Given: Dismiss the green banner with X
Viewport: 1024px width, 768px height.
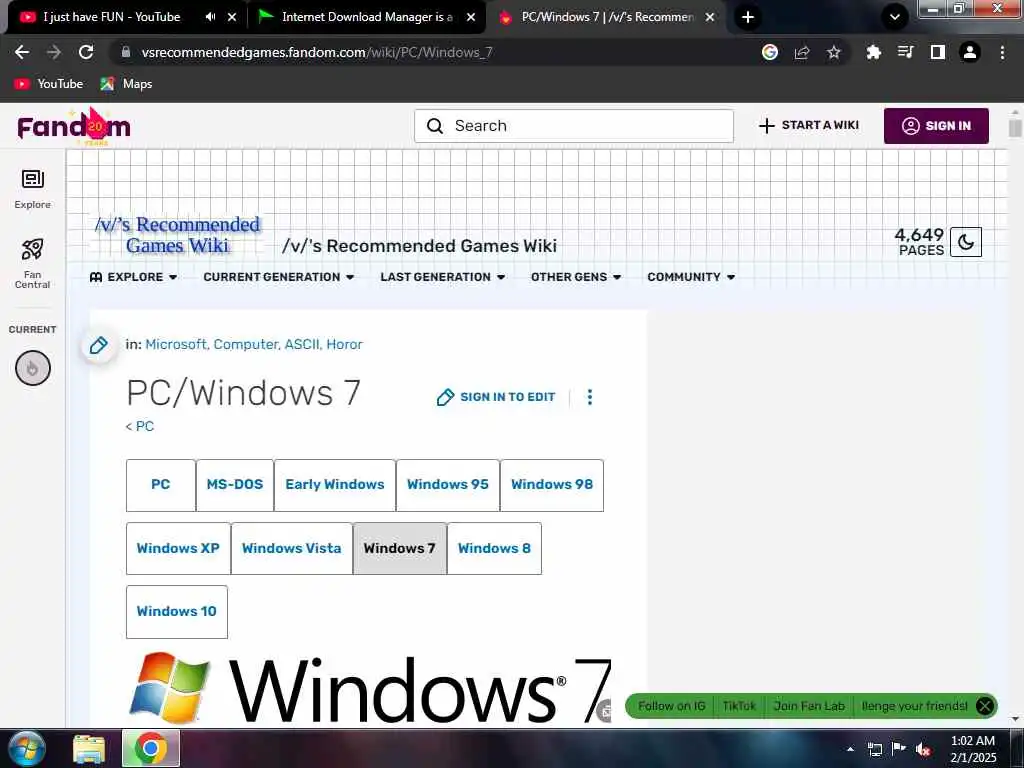Looking at the screenshot, I should pos(985,706).
